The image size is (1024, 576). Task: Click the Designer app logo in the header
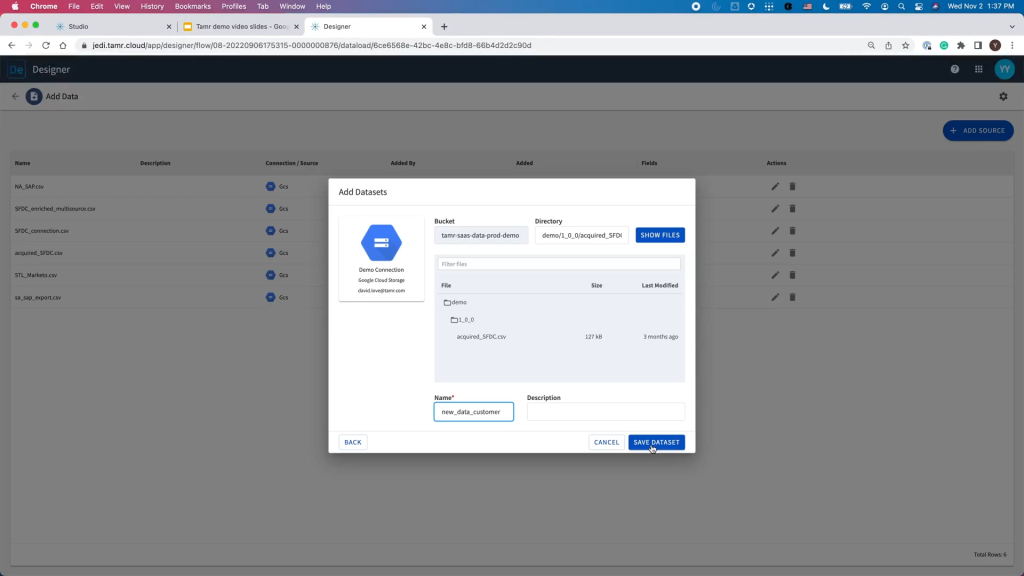(14, 69)
